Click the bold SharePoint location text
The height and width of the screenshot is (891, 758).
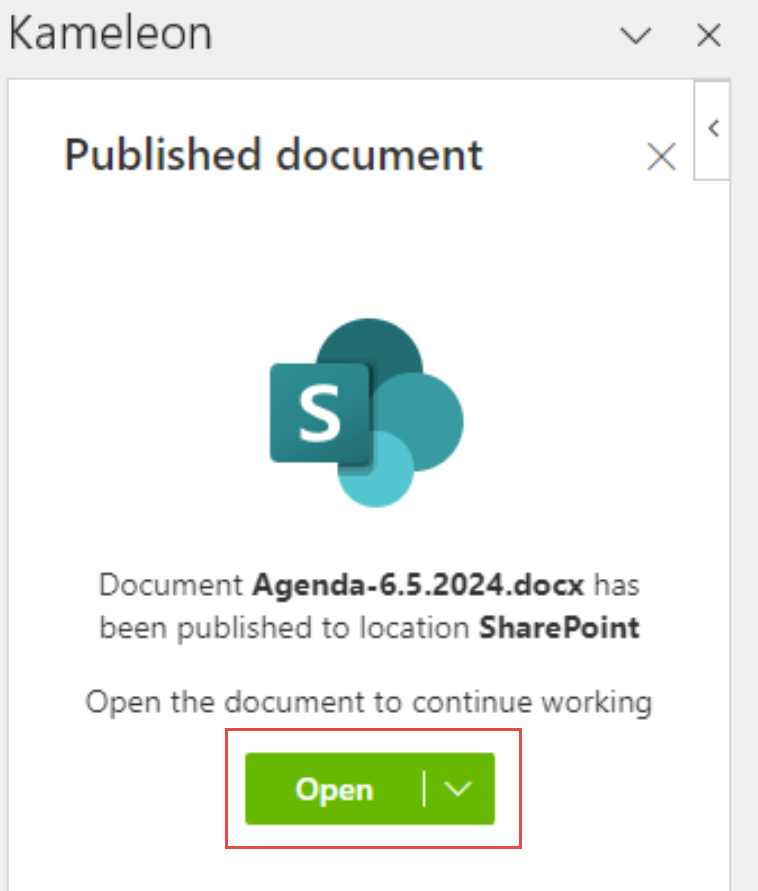click(x=560, y=628)
